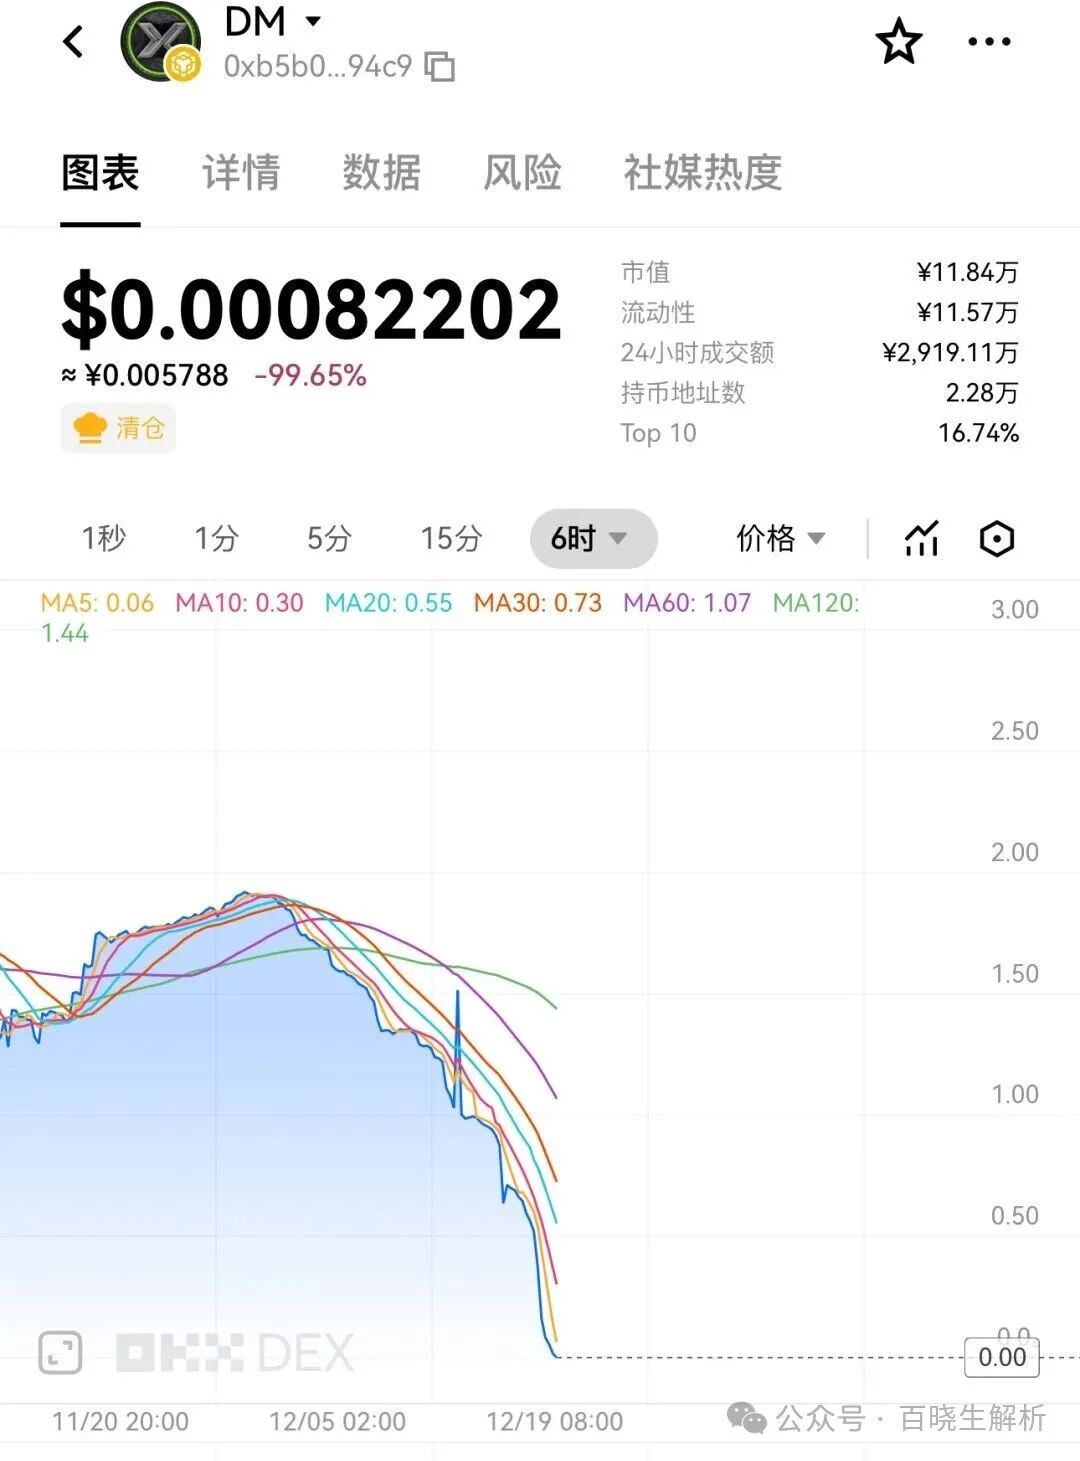Screen dimensions: 1080x1461
Task: Copy the contract address with the copy icon
Action: pos(437,66)
